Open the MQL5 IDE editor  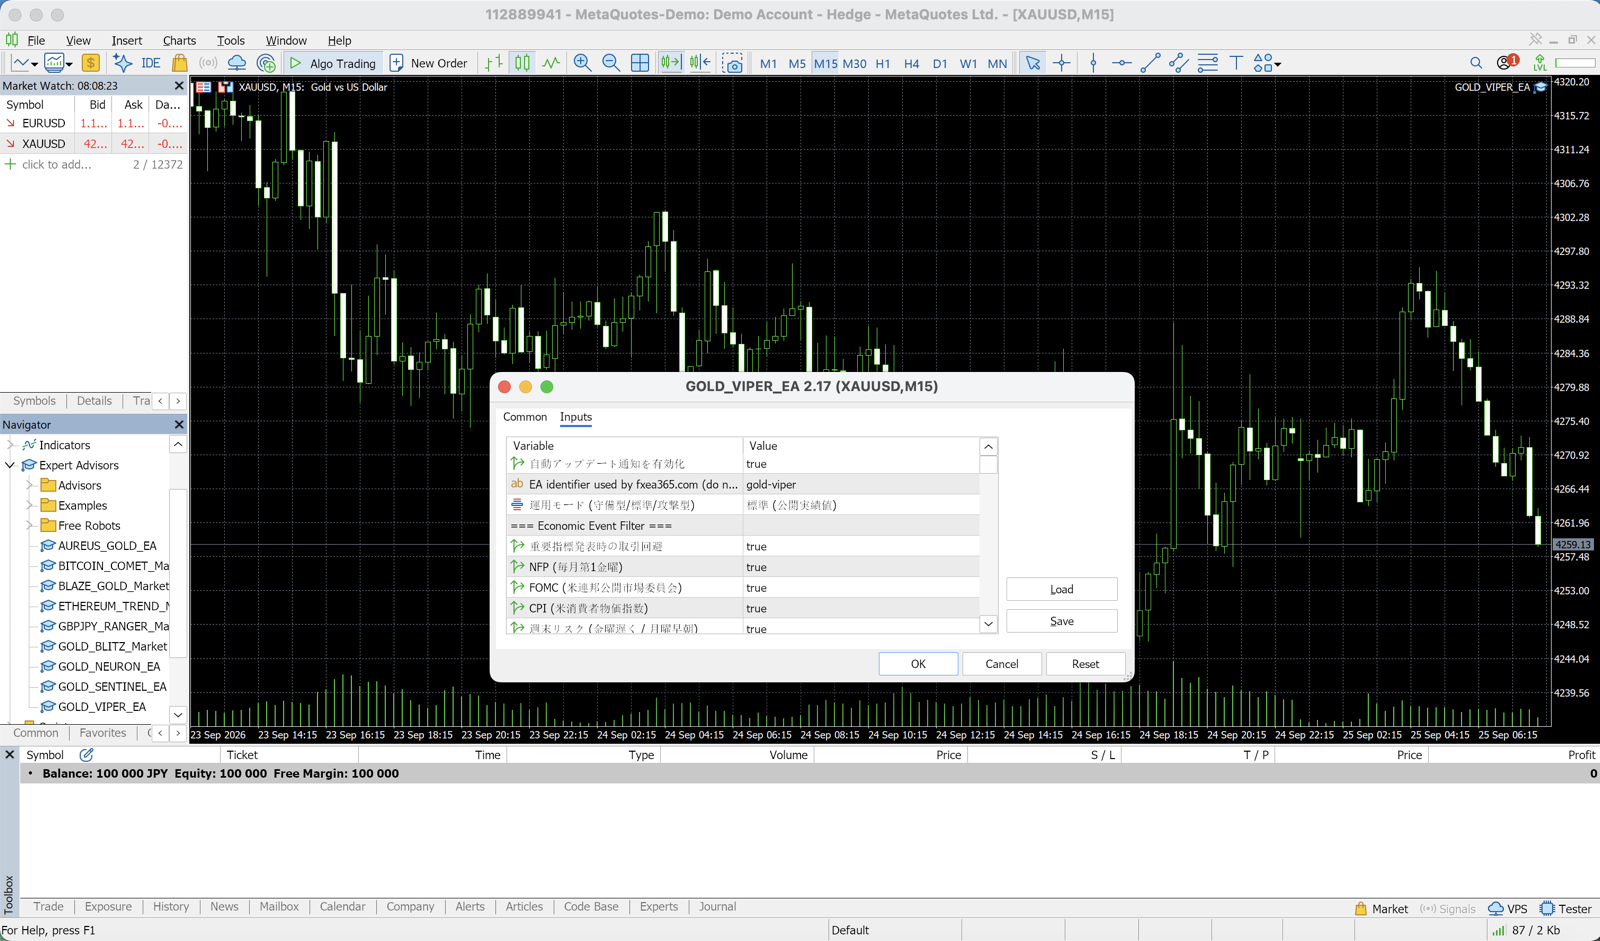point(151,63)
